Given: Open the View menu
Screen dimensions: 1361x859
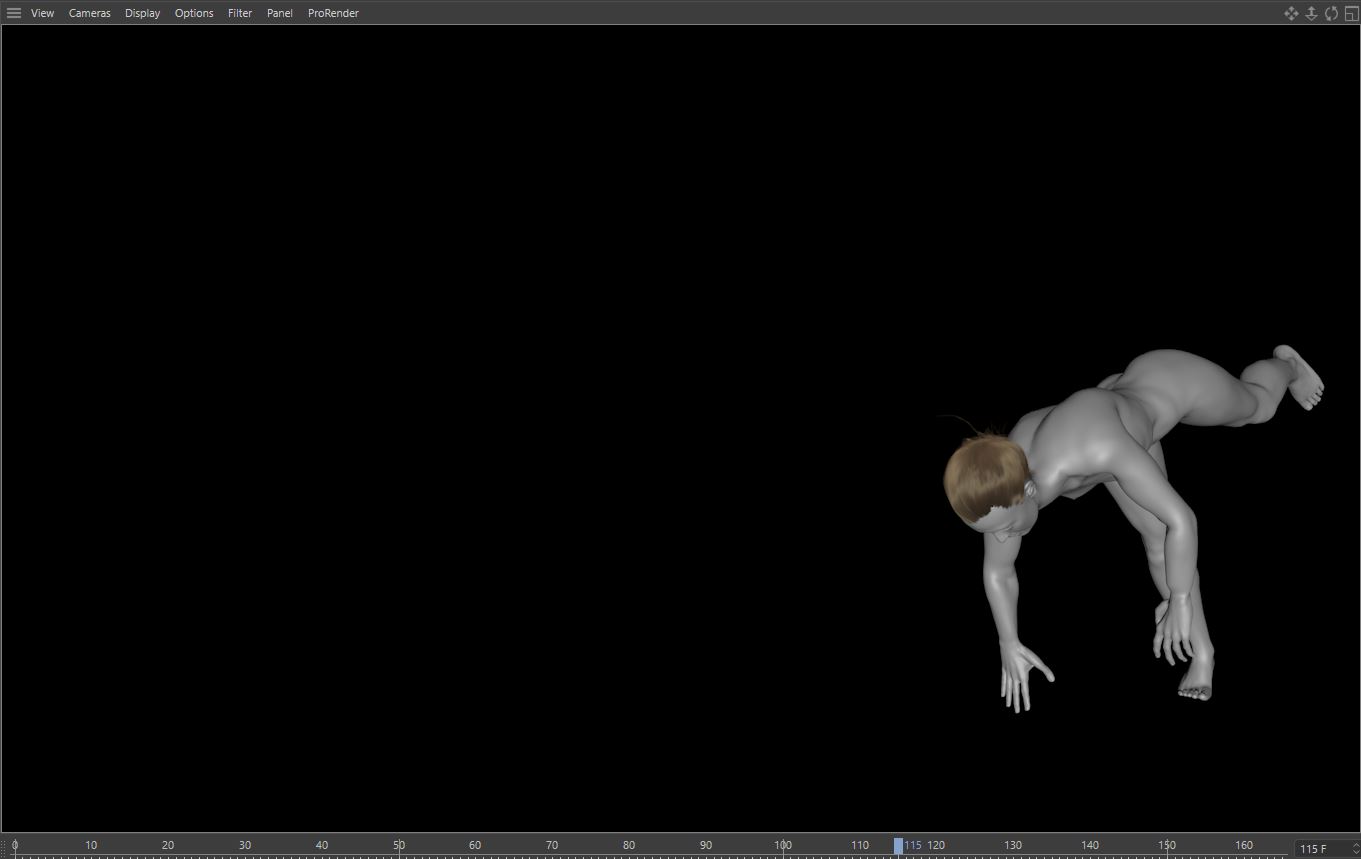Looking at the screenshot, I should pyautogui.click(x=42, y=13).
